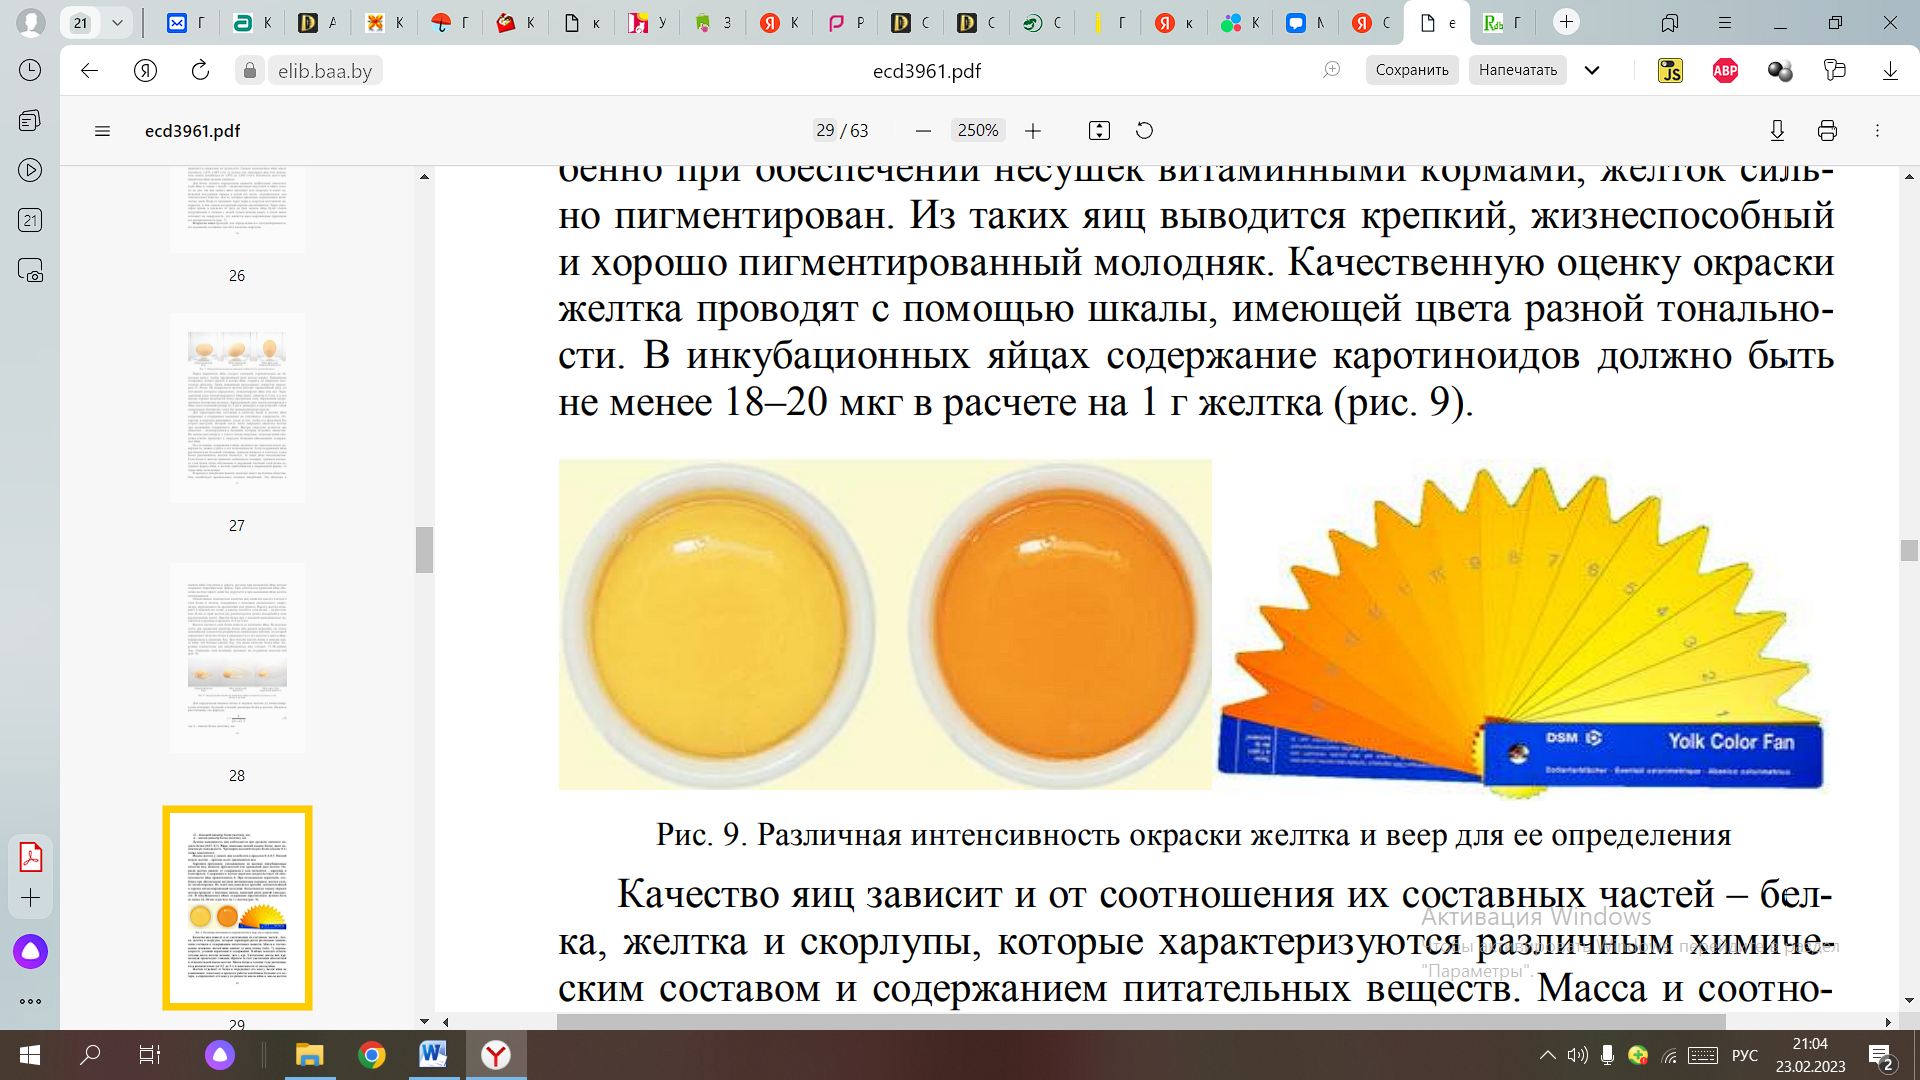This screenshot has width=1920, height=1080.
Task: Open the PDF viewer more options menu
Action: [1877, 131]
